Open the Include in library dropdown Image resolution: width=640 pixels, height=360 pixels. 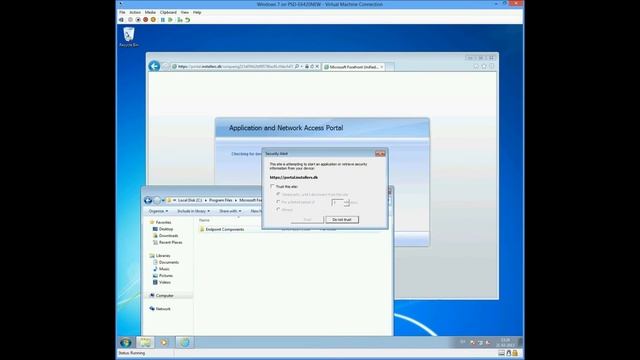(193, 211)
